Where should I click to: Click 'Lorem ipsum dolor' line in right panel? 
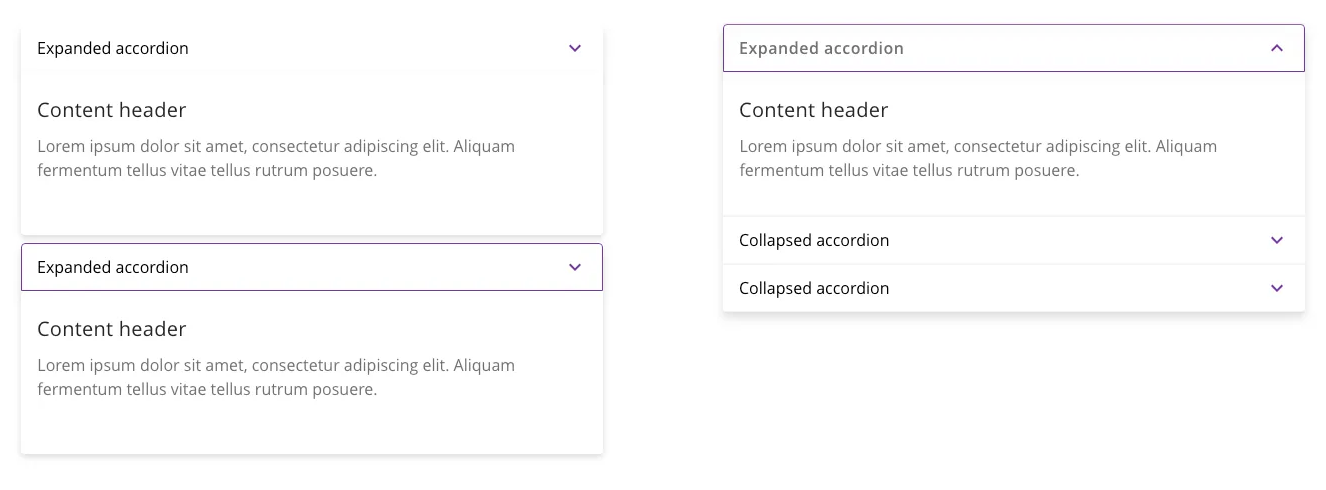click(x=978, y=146)
